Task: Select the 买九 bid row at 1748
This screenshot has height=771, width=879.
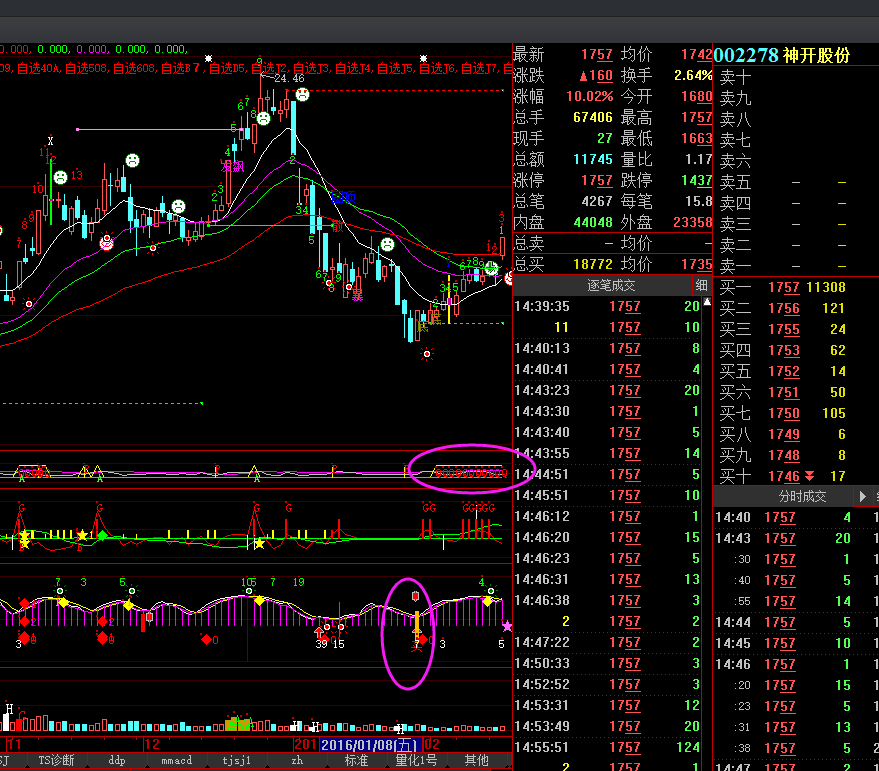Action: (x=795, y=455)
